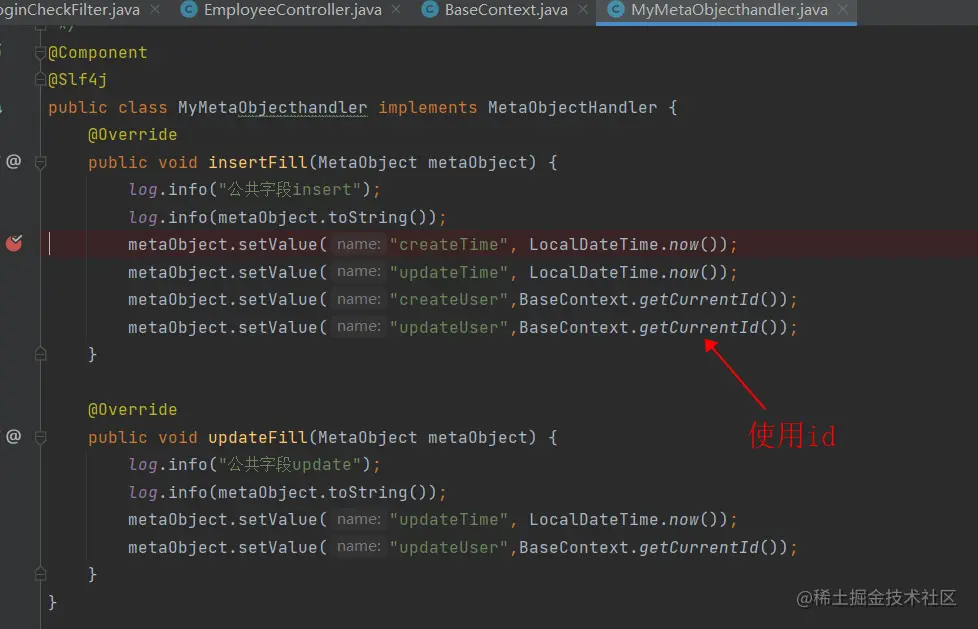Switch to the EmployeeController.java tab
The image size is (978, 629).
[x=293, y=10]
